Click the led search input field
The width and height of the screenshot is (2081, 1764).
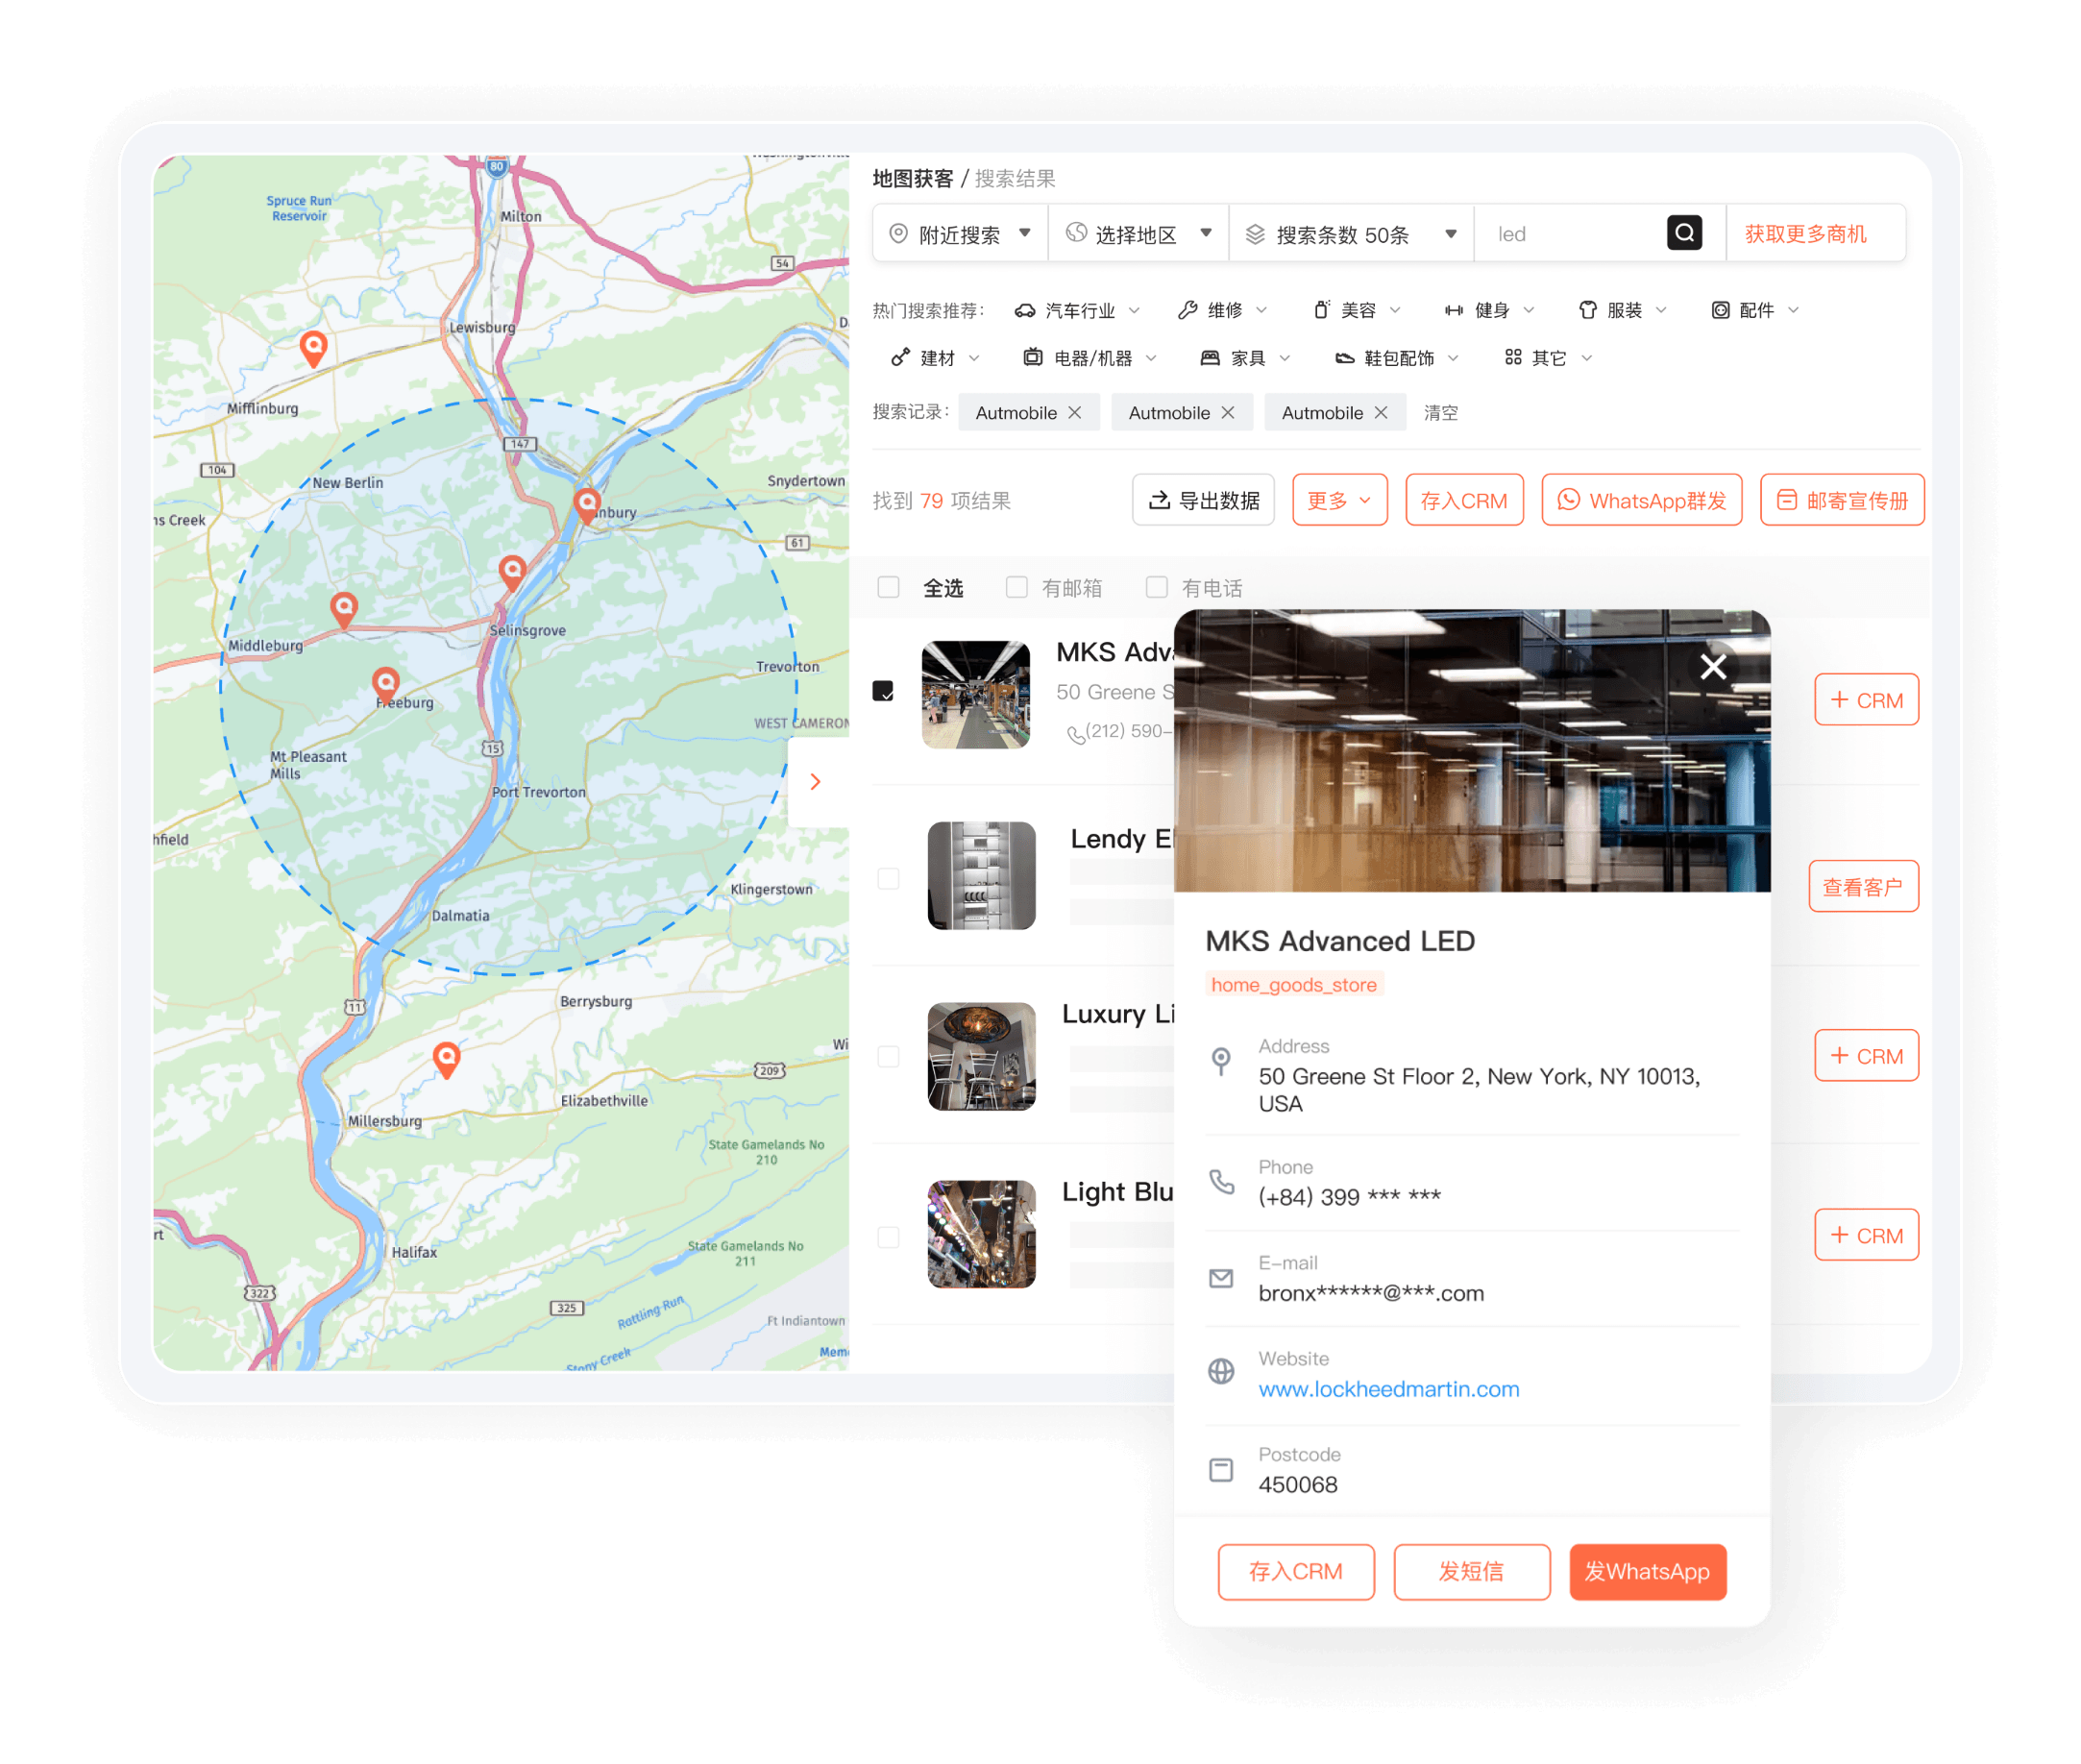(x=1570, y=234)
